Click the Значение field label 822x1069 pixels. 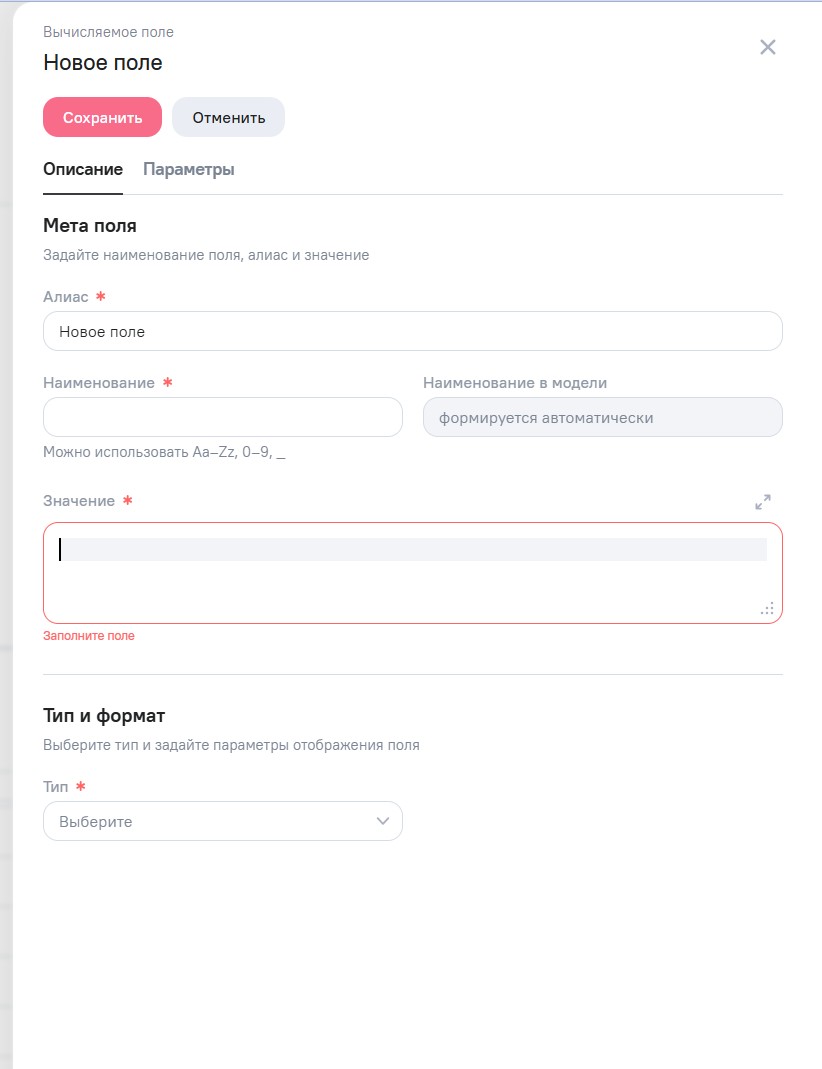[x=79, y=501]
